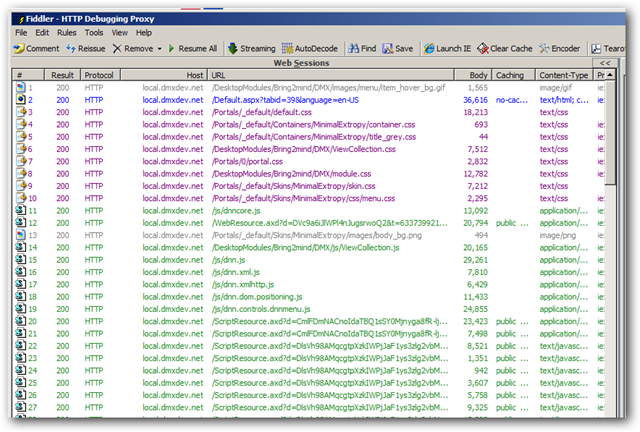Sort by the Host column header

point(164,75)
